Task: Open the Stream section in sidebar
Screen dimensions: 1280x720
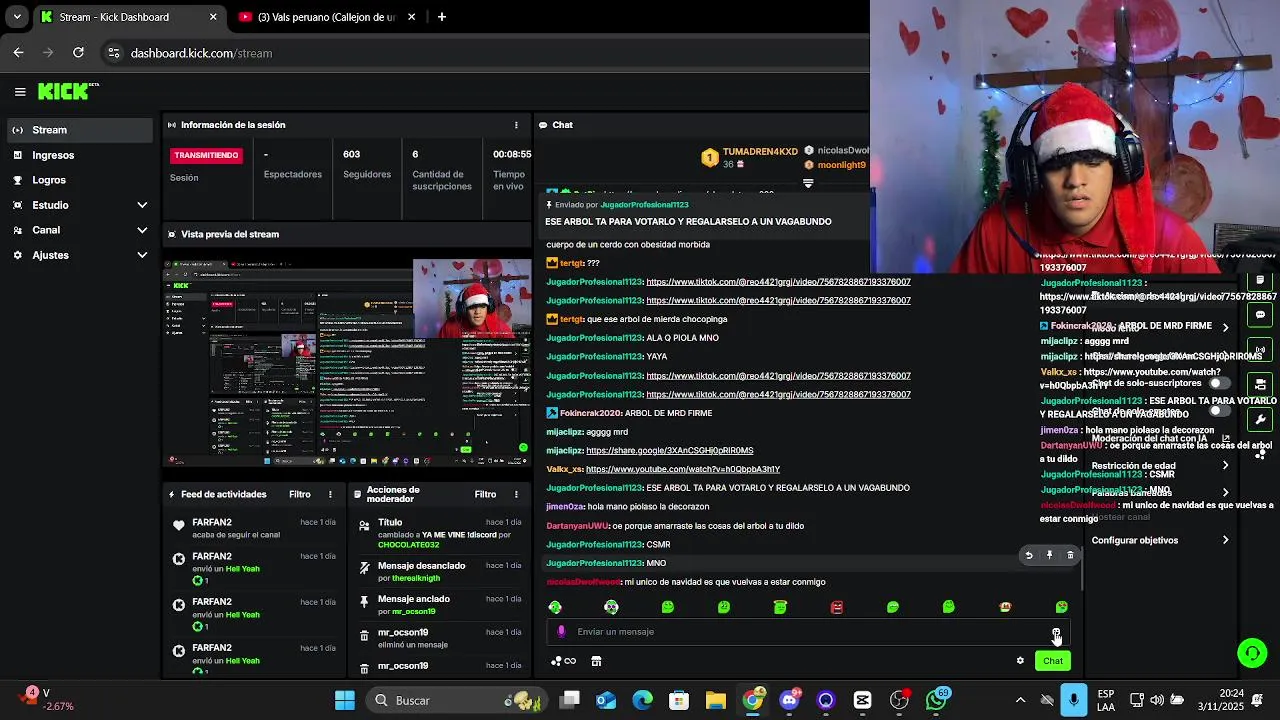Action: point(80,130)
